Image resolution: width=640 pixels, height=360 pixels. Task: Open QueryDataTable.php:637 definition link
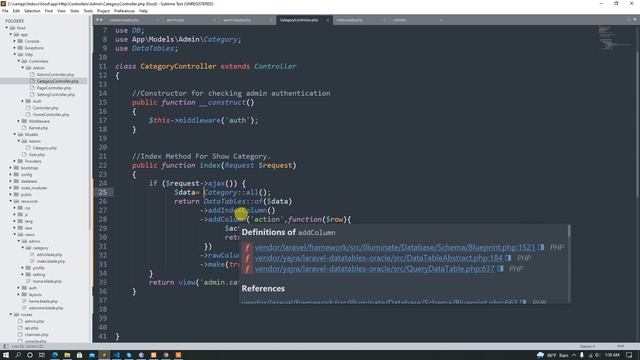(x=375, y=269)
